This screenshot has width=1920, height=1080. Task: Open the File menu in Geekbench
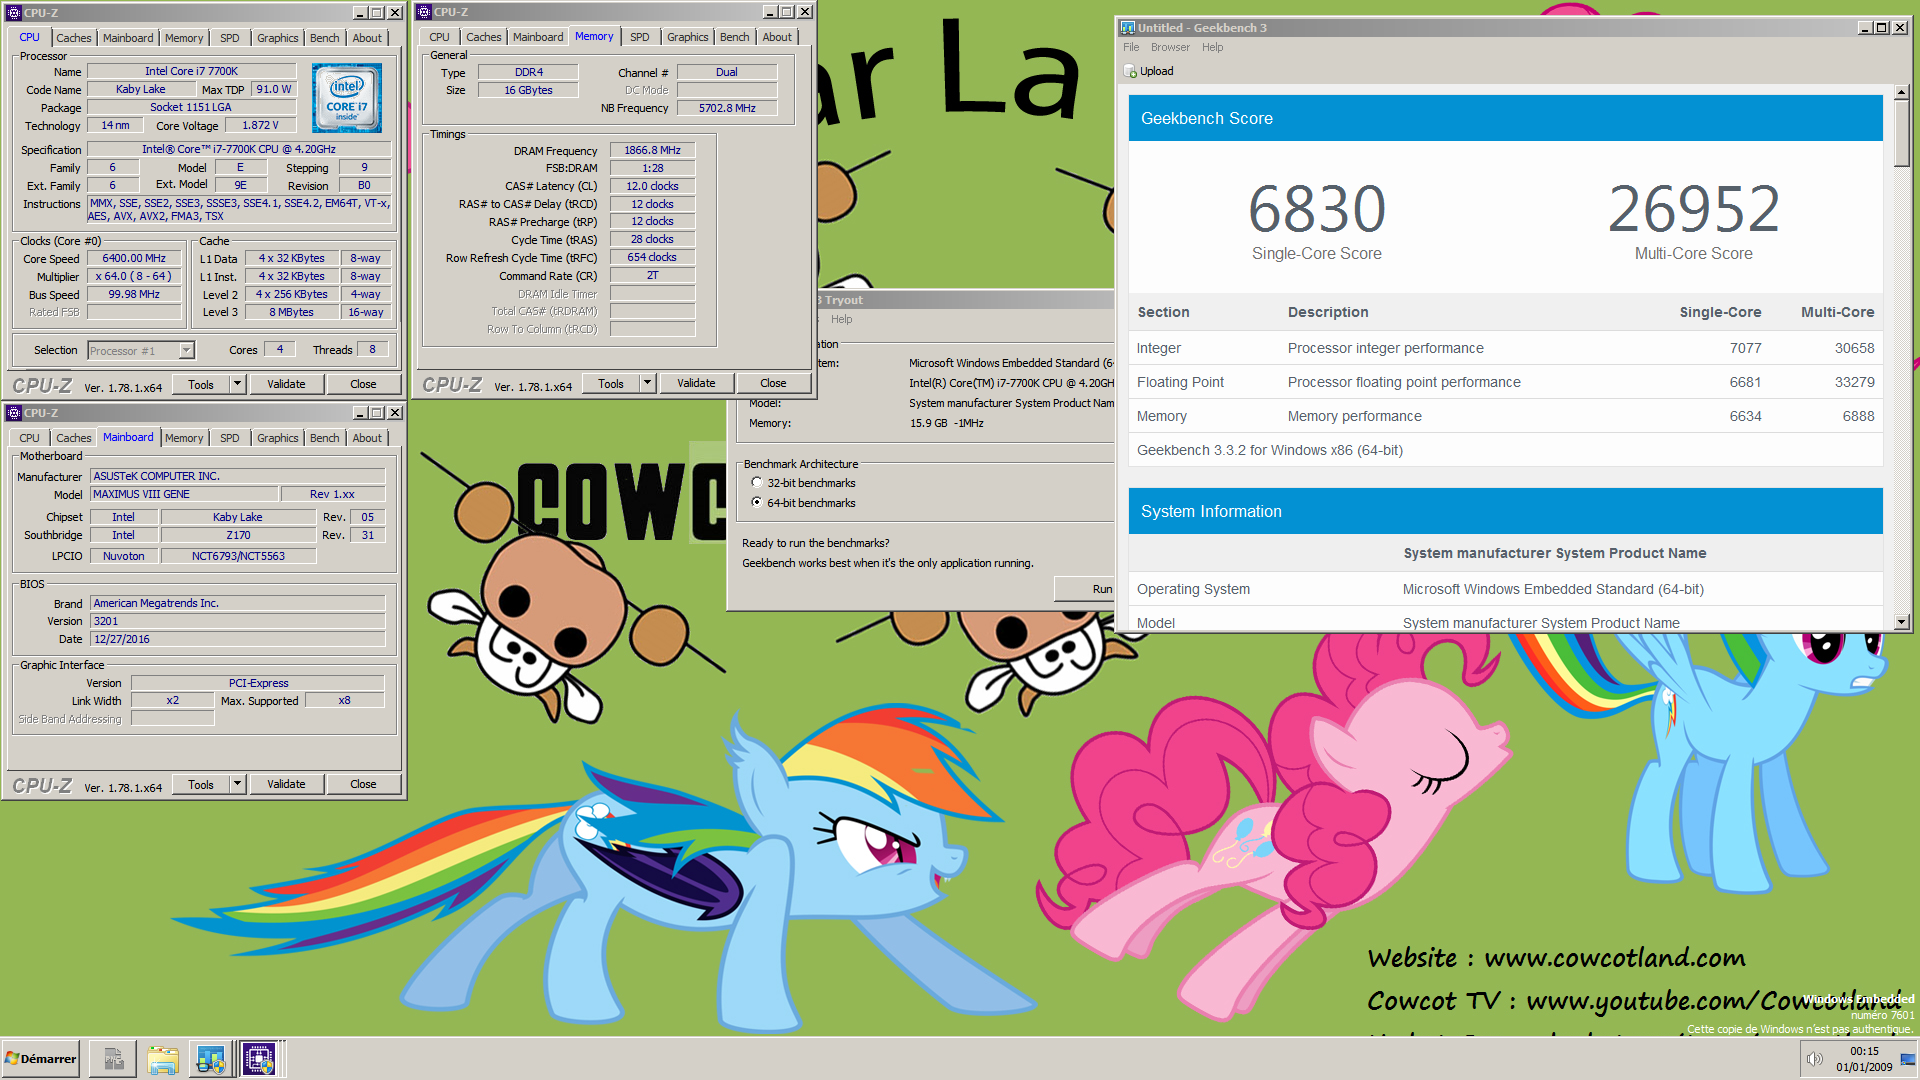coord(1131,47)
